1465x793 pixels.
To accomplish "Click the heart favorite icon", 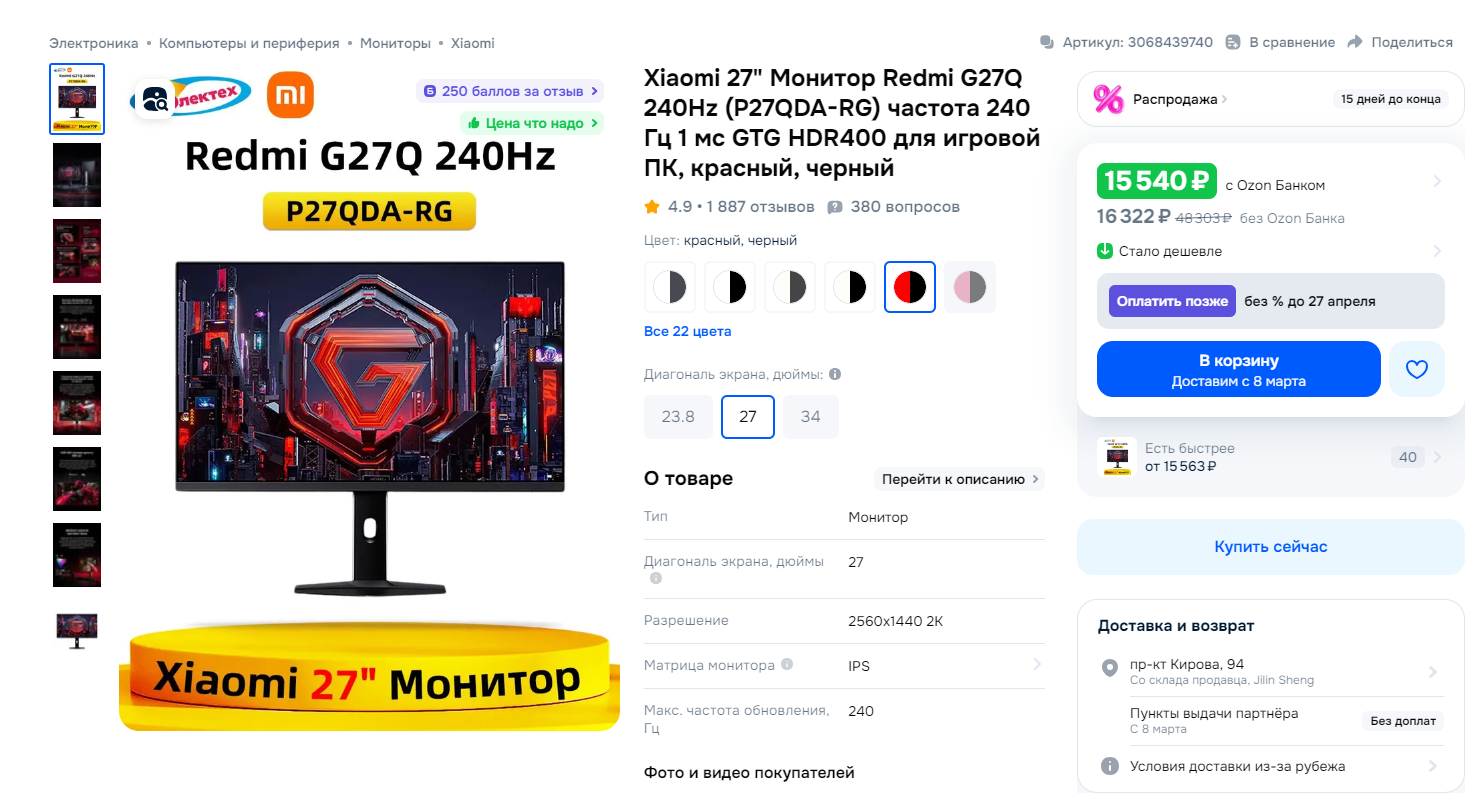I will [1417, 369].
